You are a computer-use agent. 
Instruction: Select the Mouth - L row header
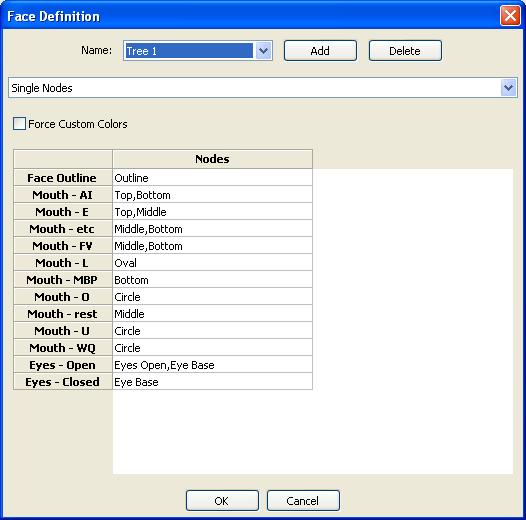[62, 263]
